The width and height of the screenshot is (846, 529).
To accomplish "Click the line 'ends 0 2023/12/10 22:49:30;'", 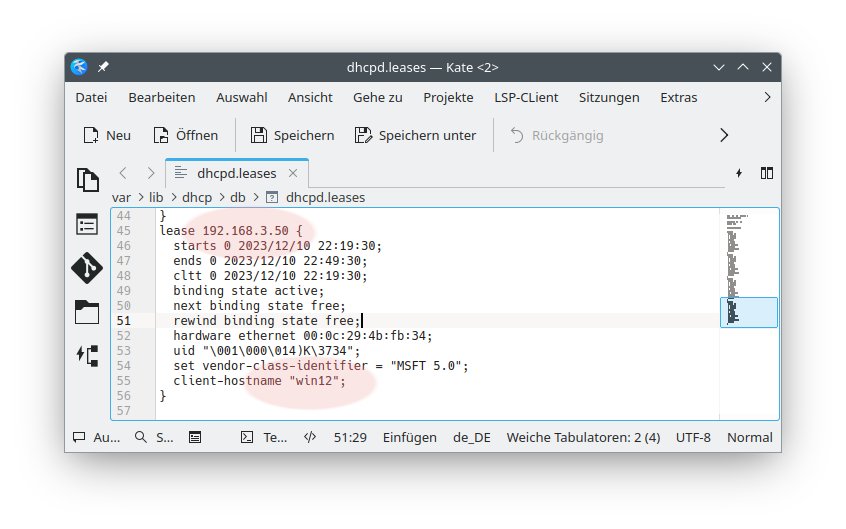I will [x=270, y=261].
